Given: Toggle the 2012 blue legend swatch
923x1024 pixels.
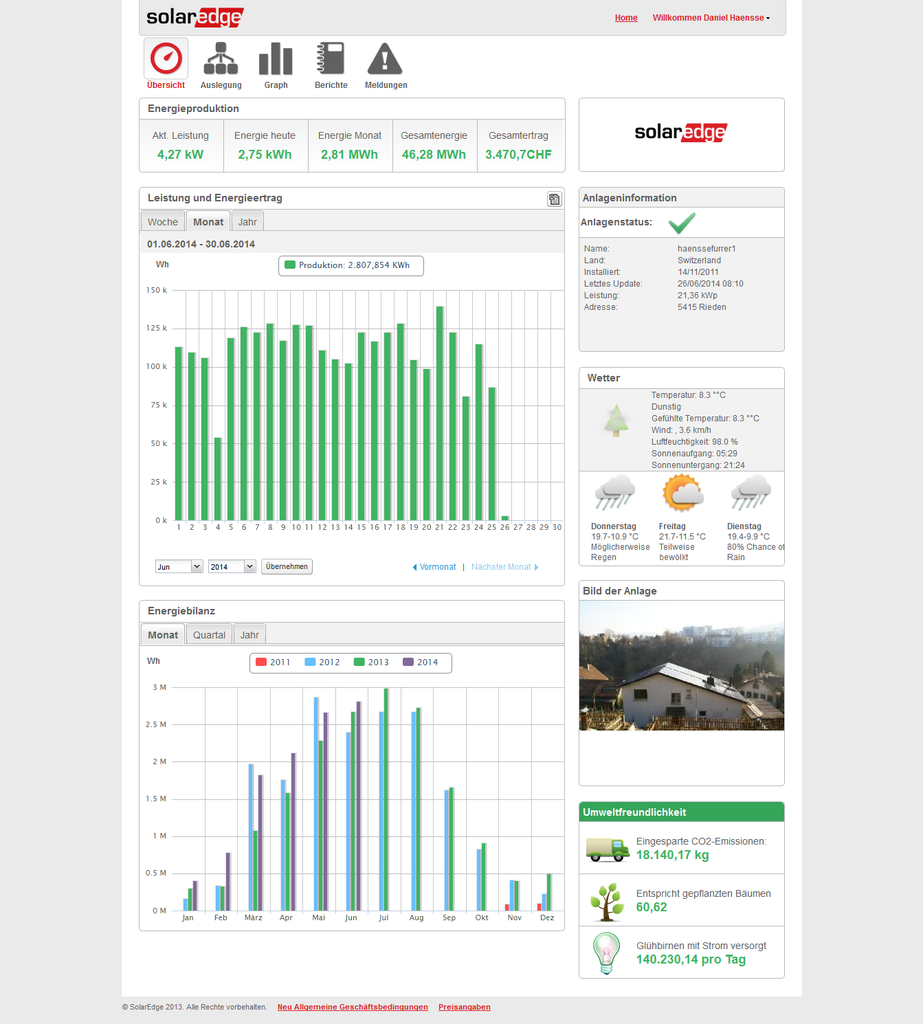Looking at the screenshot, I should point(310,662).
